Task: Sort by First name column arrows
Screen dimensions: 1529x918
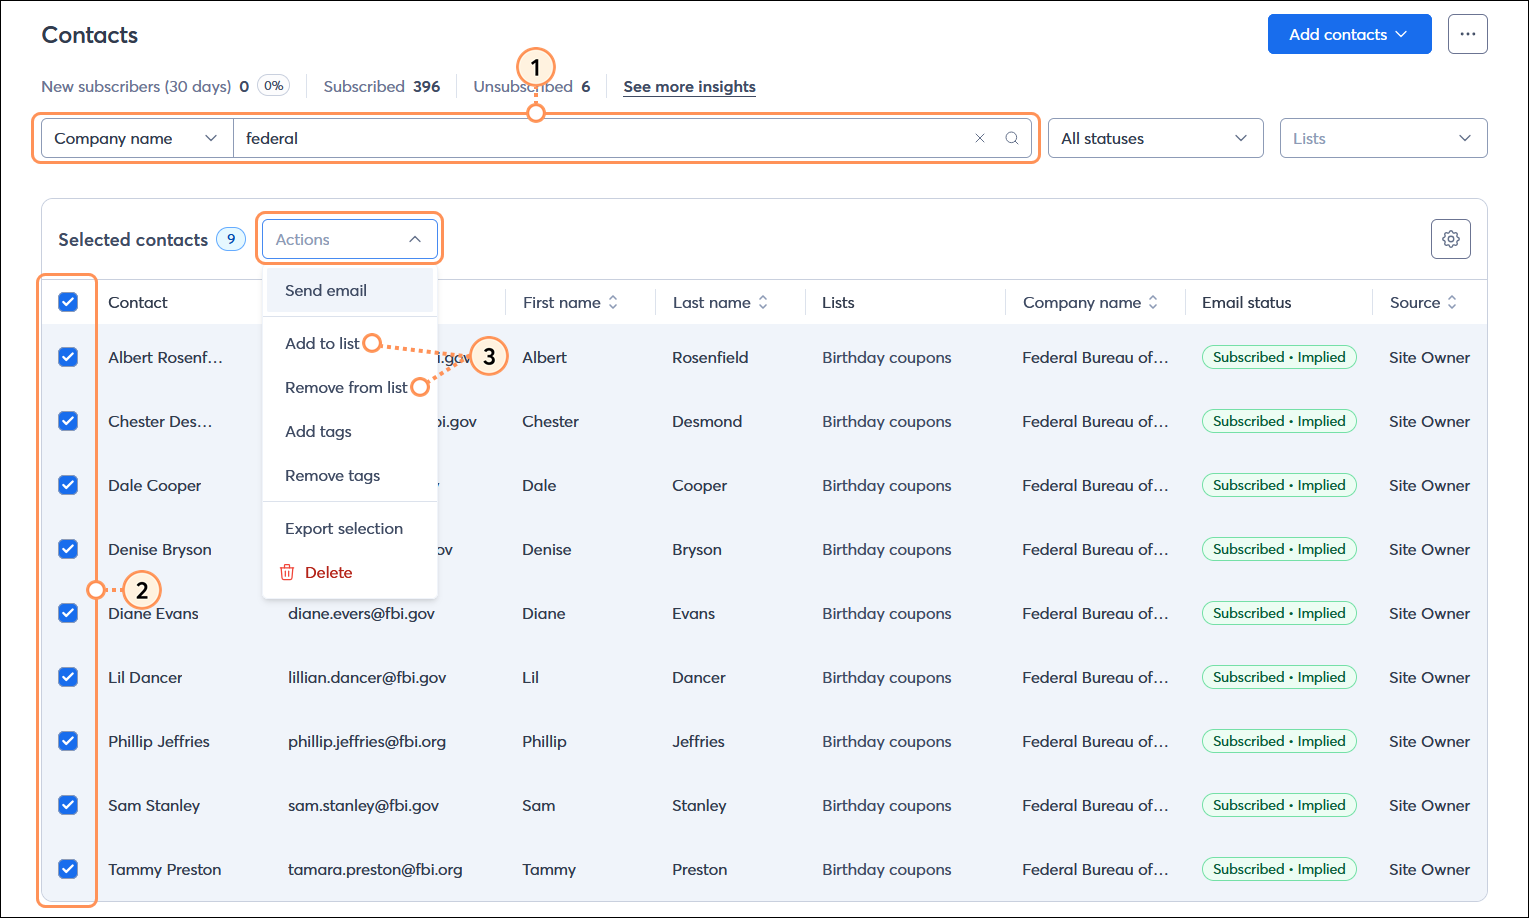Action: (x=613, y=302)
